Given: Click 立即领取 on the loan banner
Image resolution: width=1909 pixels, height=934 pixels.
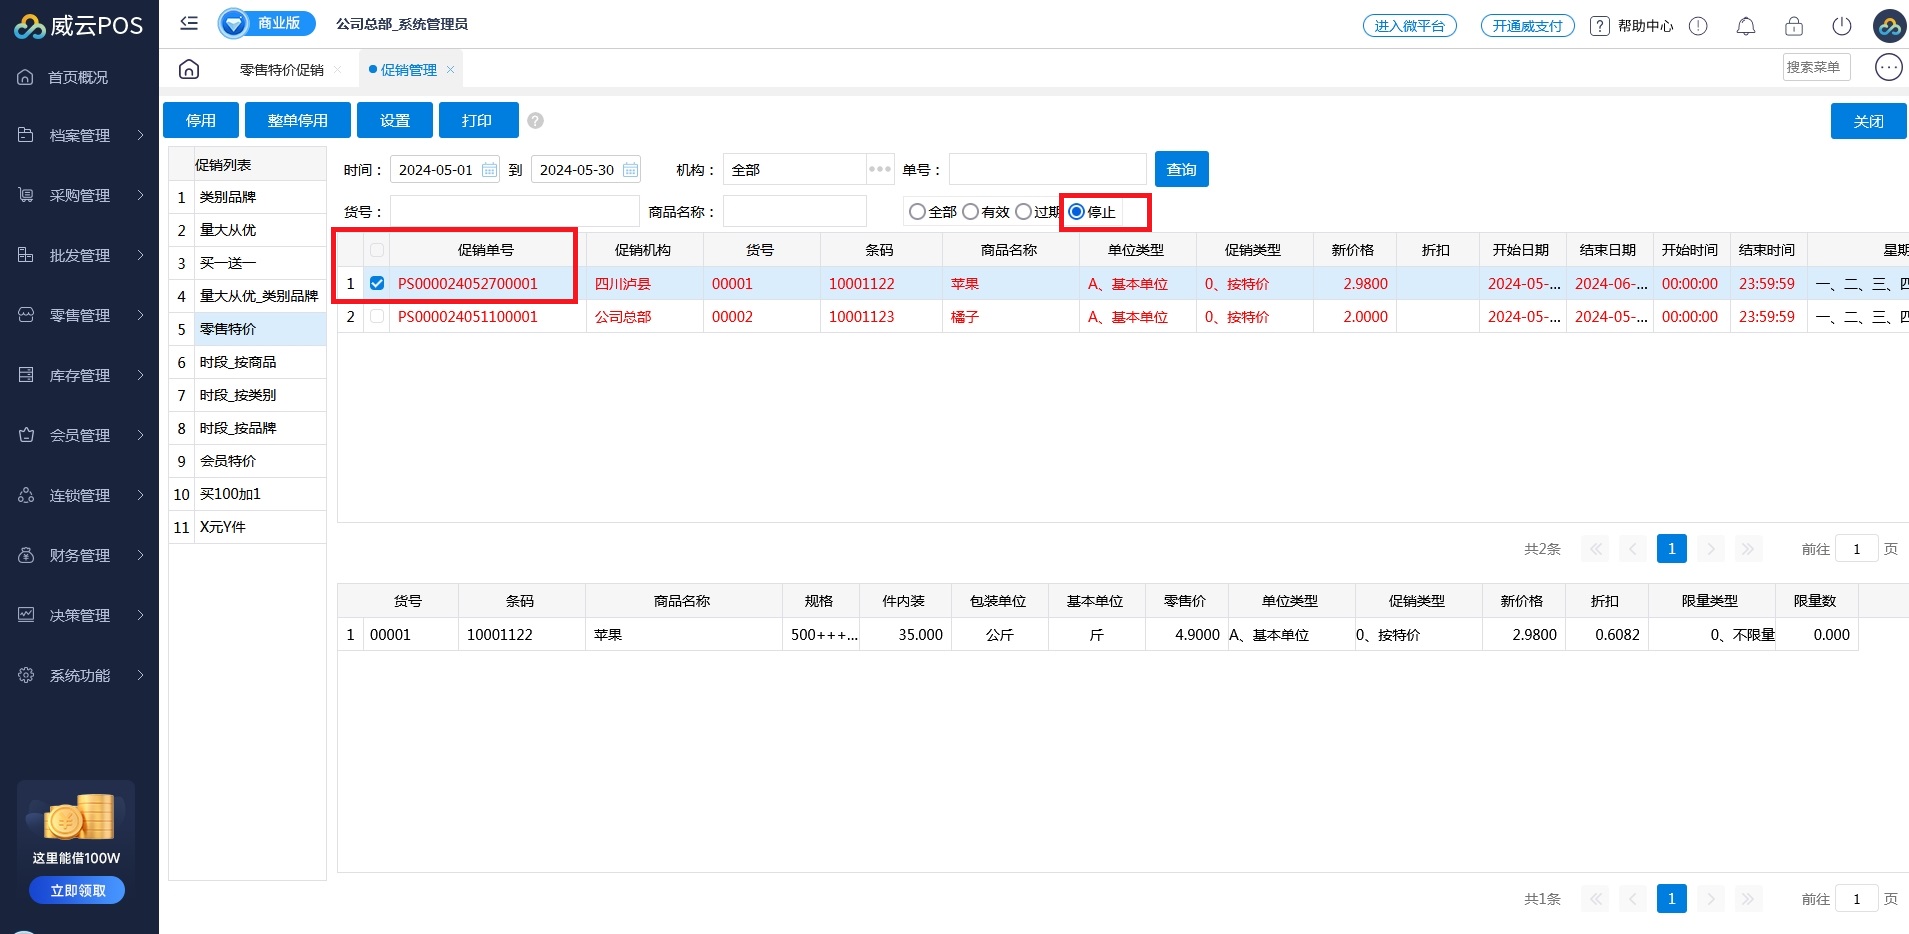Looking at the screenshot, I should click(77, 890).
